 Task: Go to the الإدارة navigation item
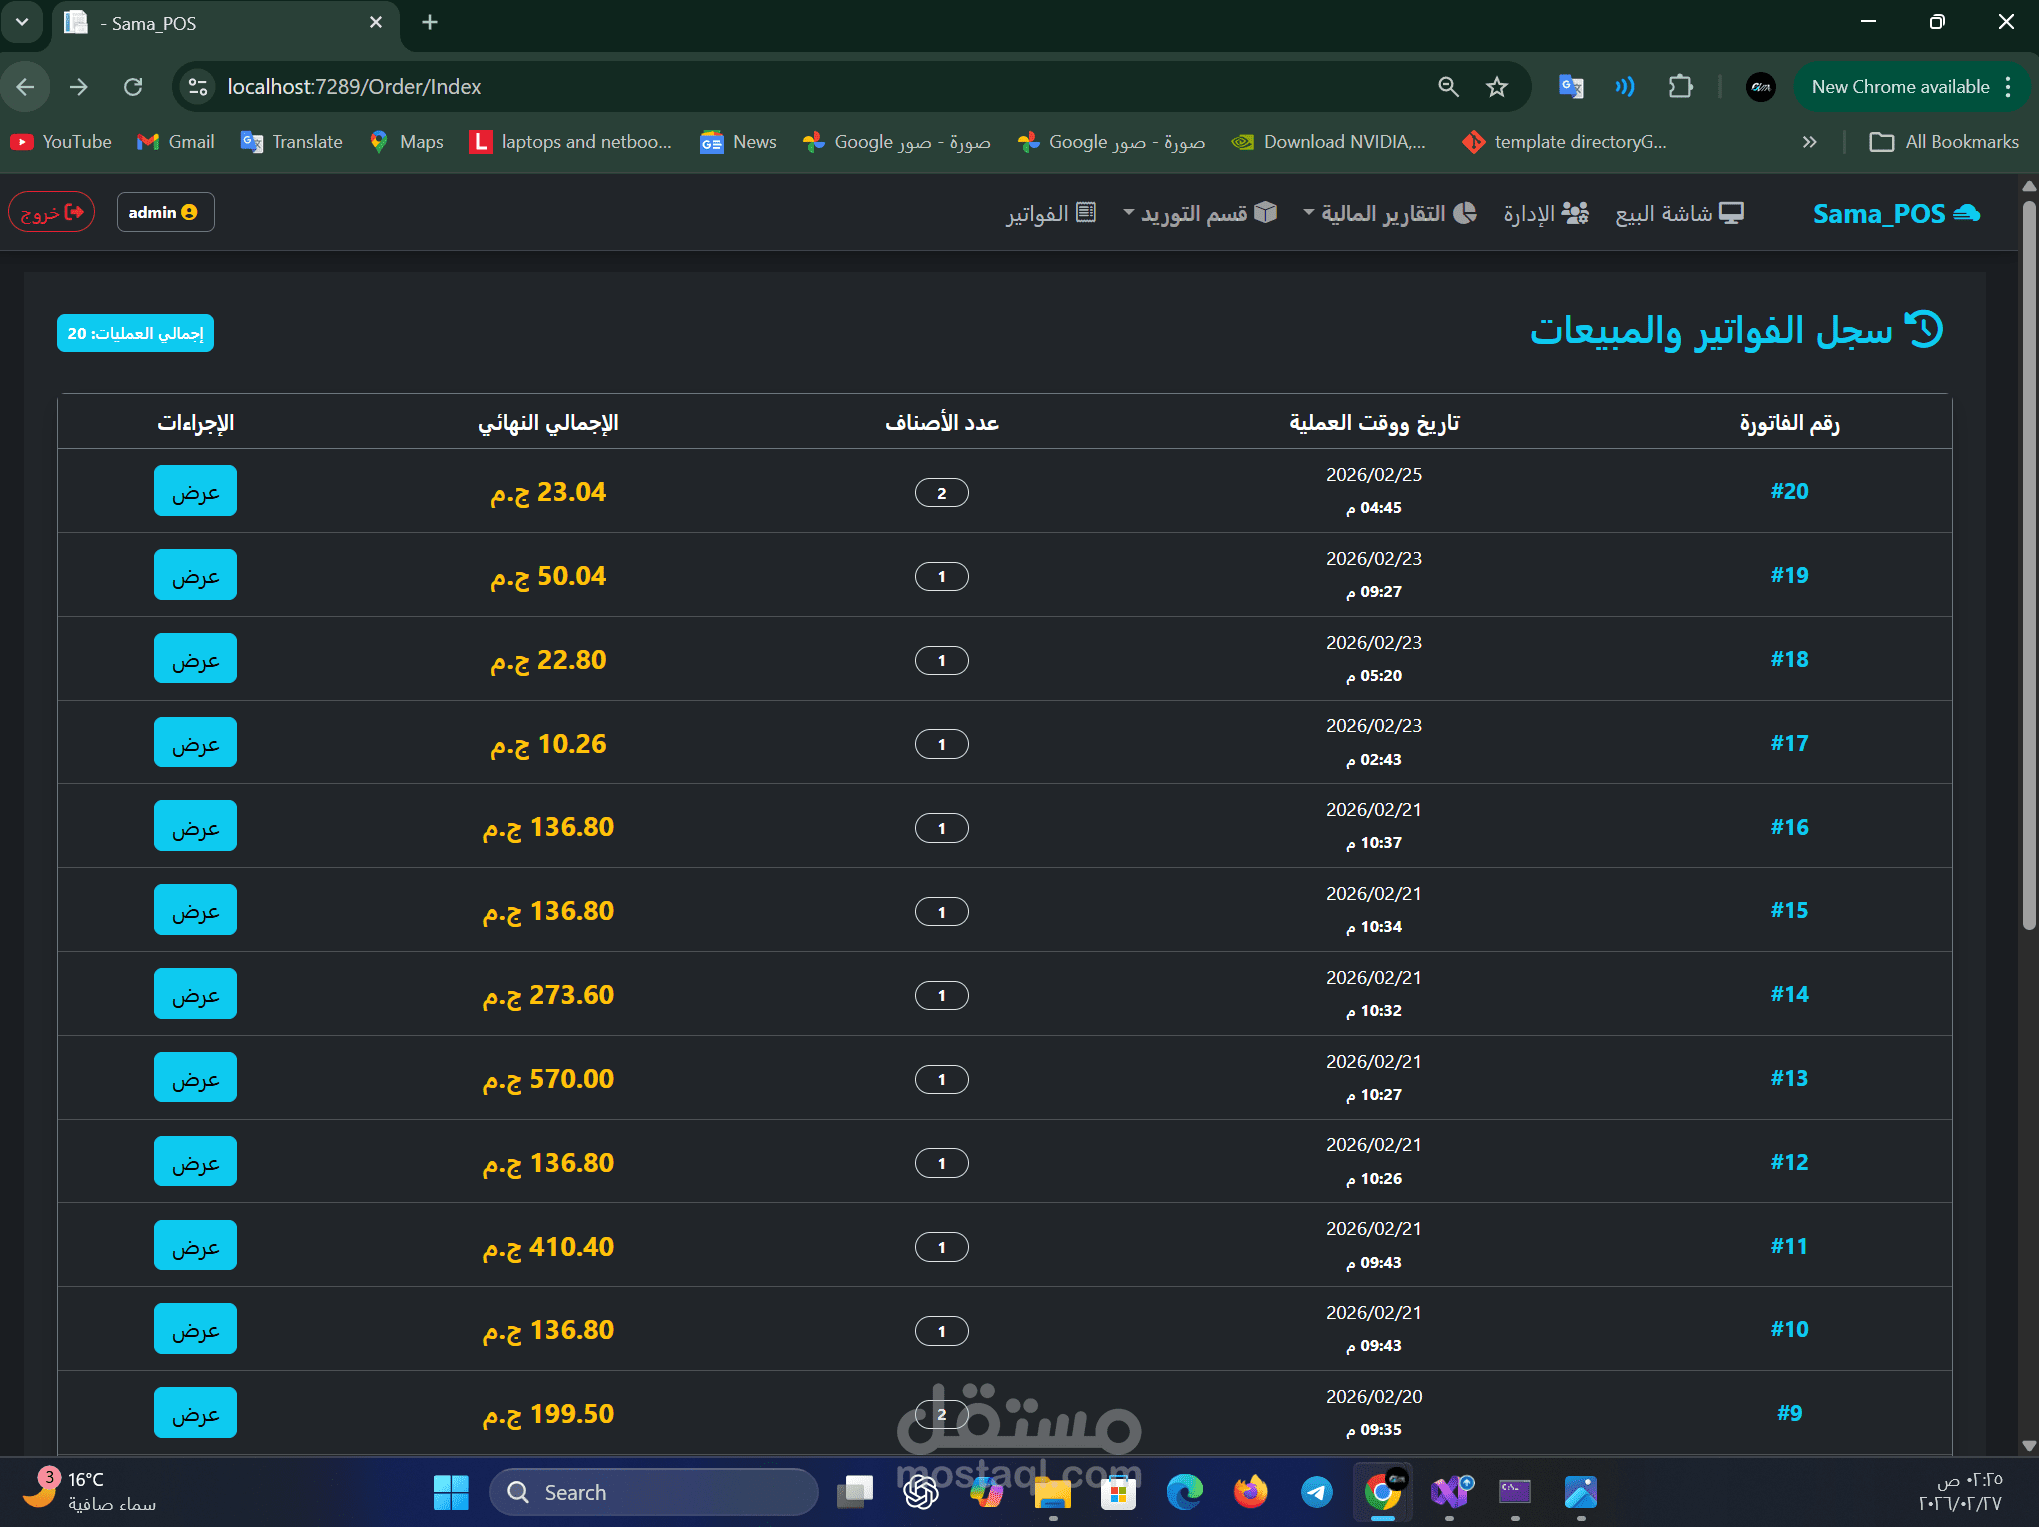tap(1545, 213)
